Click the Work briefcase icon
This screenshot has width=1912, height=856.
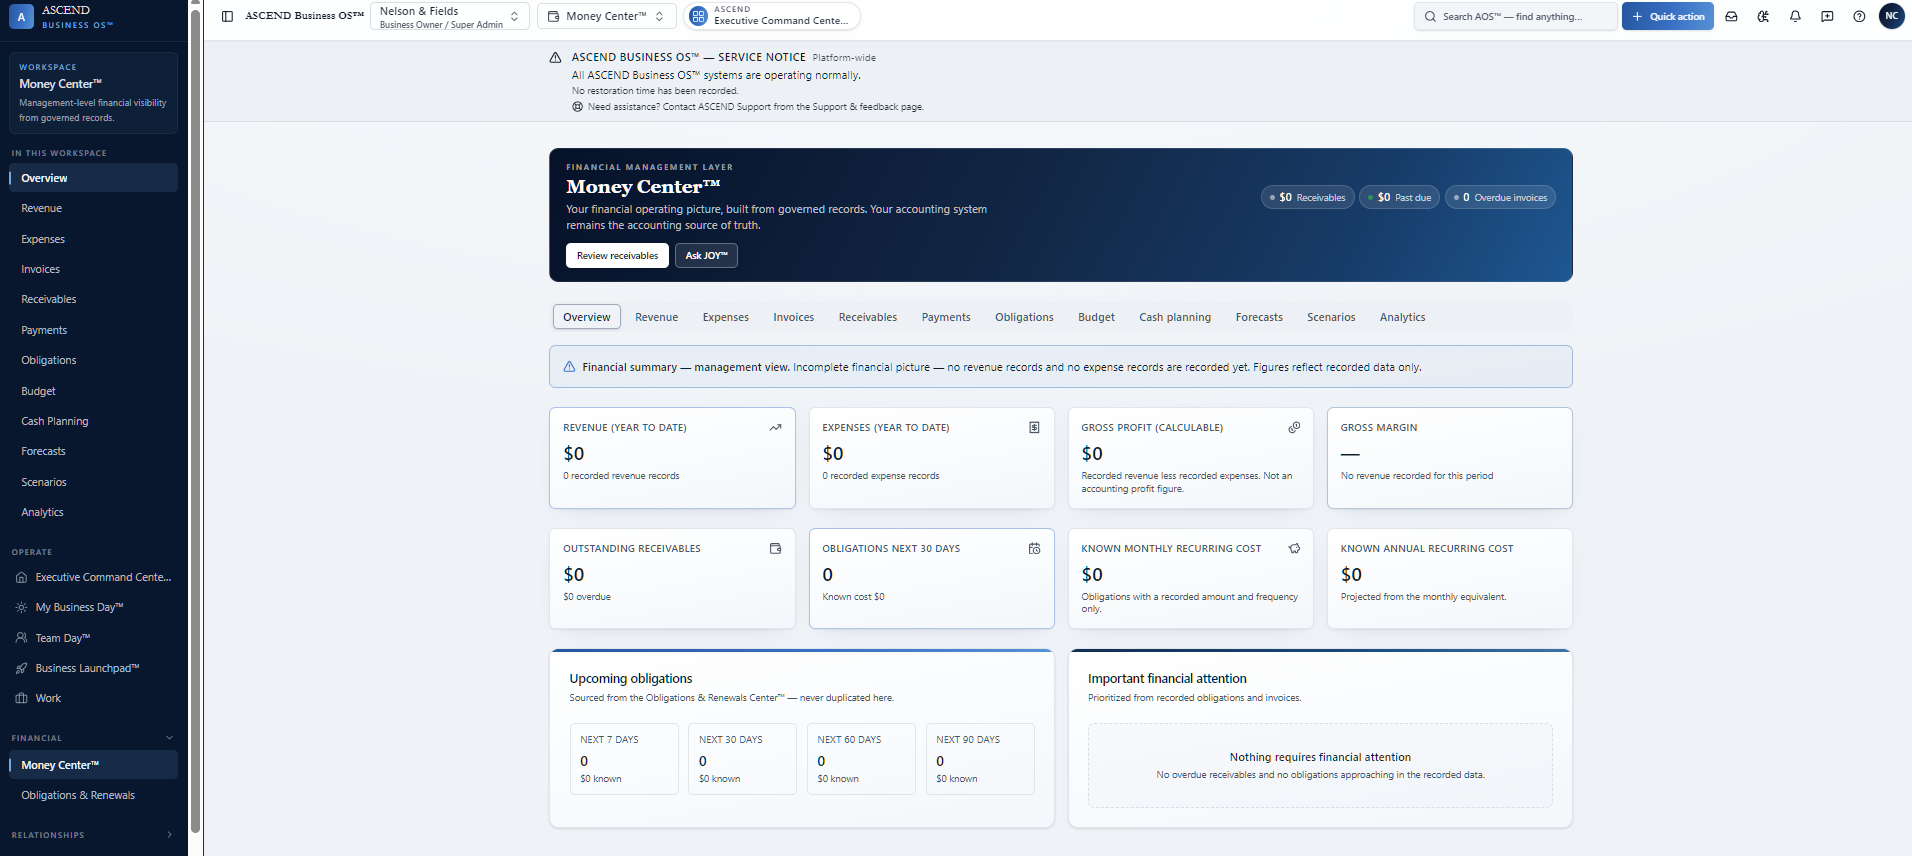pos(21,698)
